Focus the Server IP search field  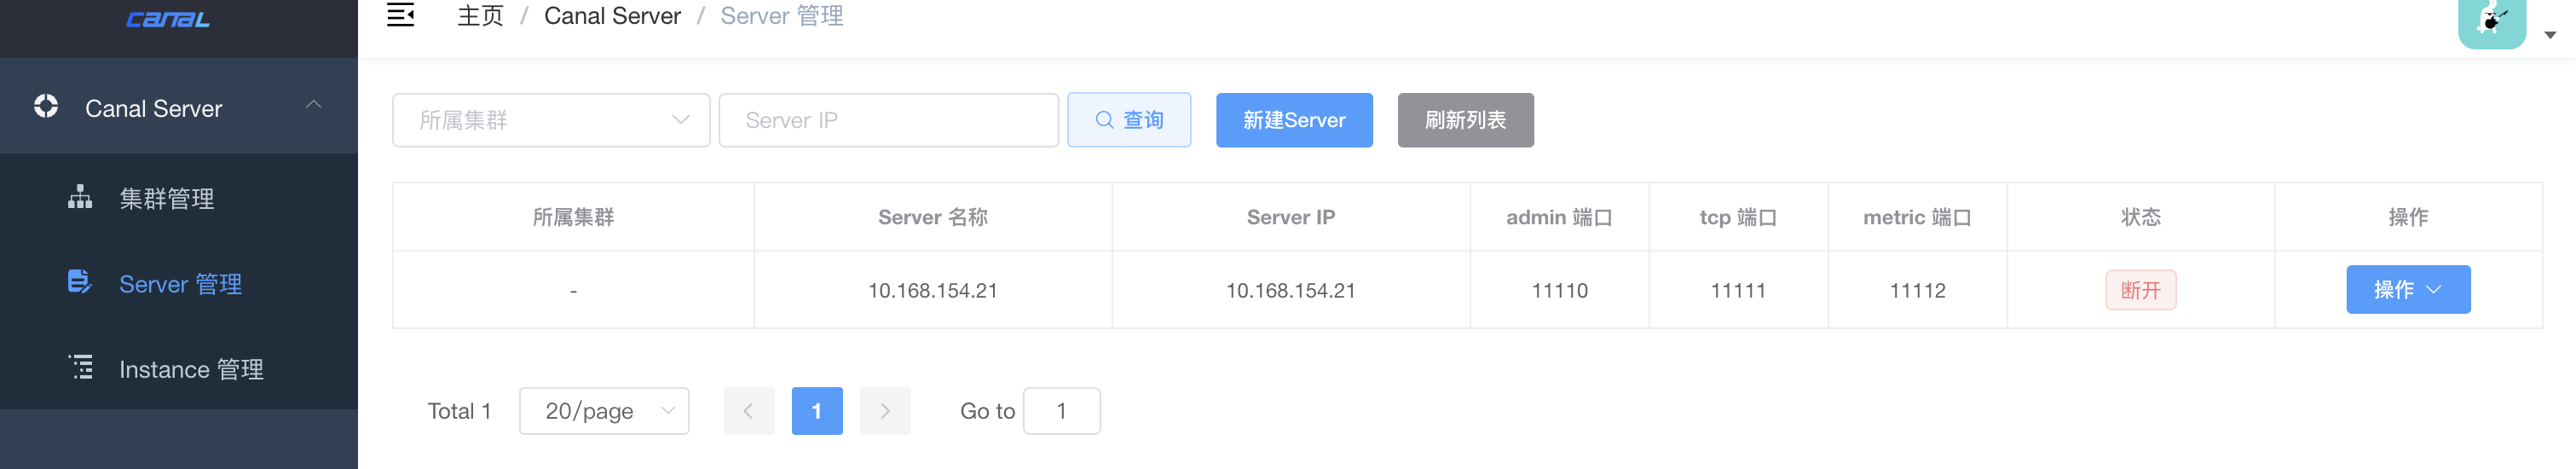888,120
